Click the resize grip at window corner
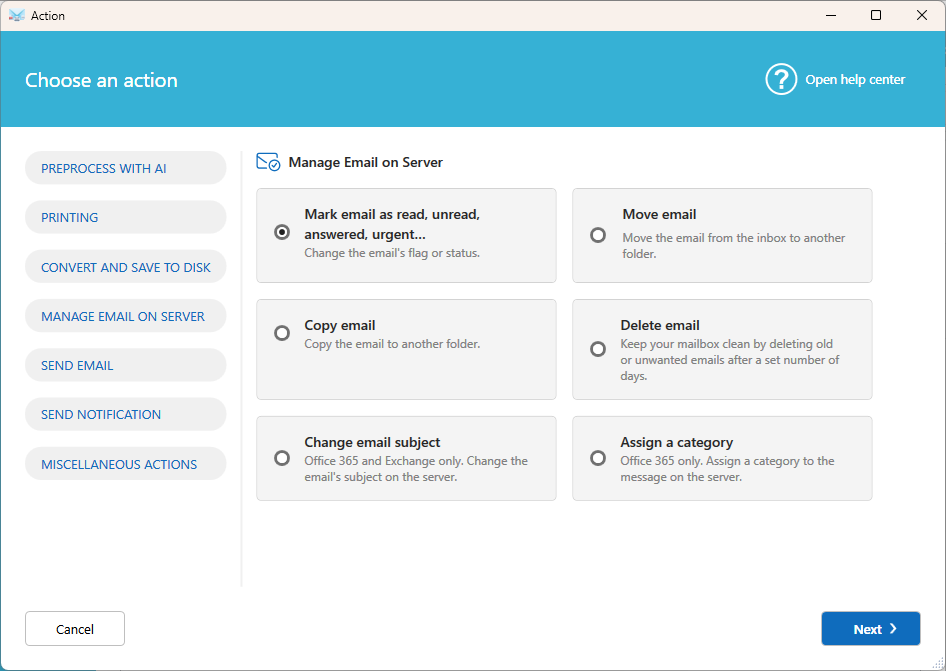 pyautogui.click(x=938, y=663)
